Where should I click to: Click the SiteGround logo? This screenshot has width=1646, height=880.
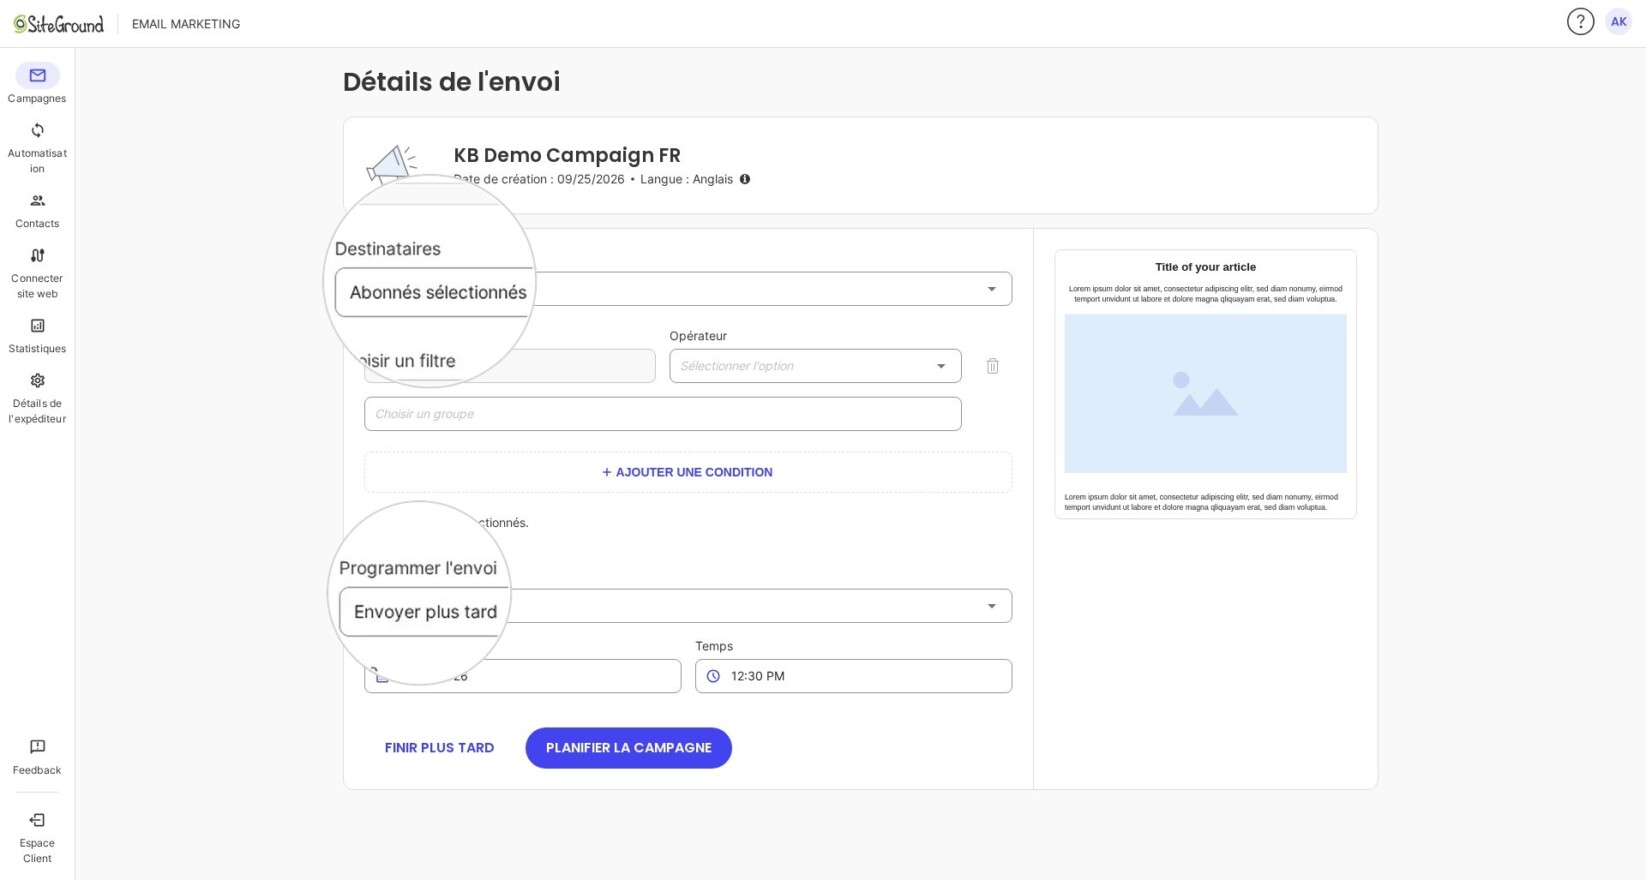58,24
